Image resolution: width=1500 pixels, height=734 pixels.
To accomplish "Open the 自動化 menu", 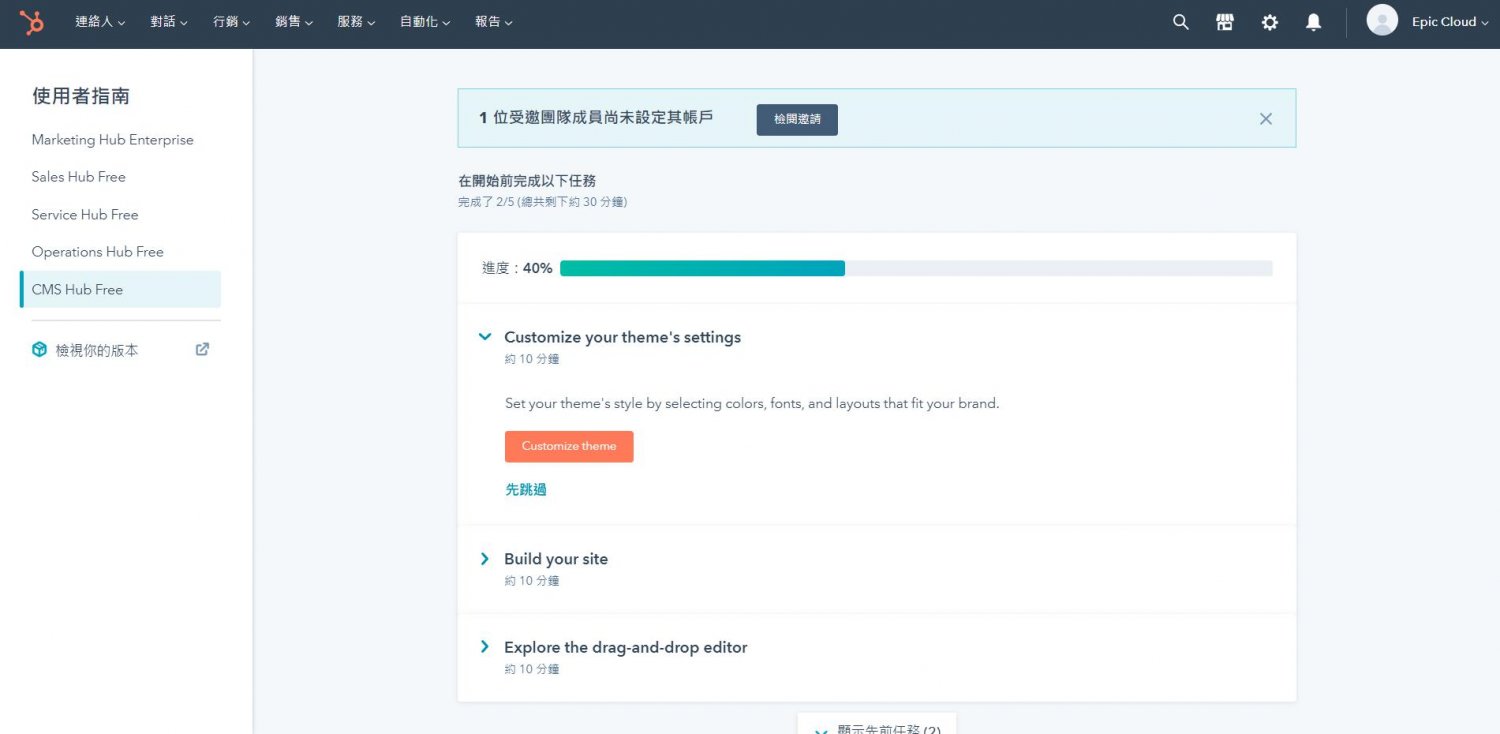I will pyautogui.click(x=425, y=22).
